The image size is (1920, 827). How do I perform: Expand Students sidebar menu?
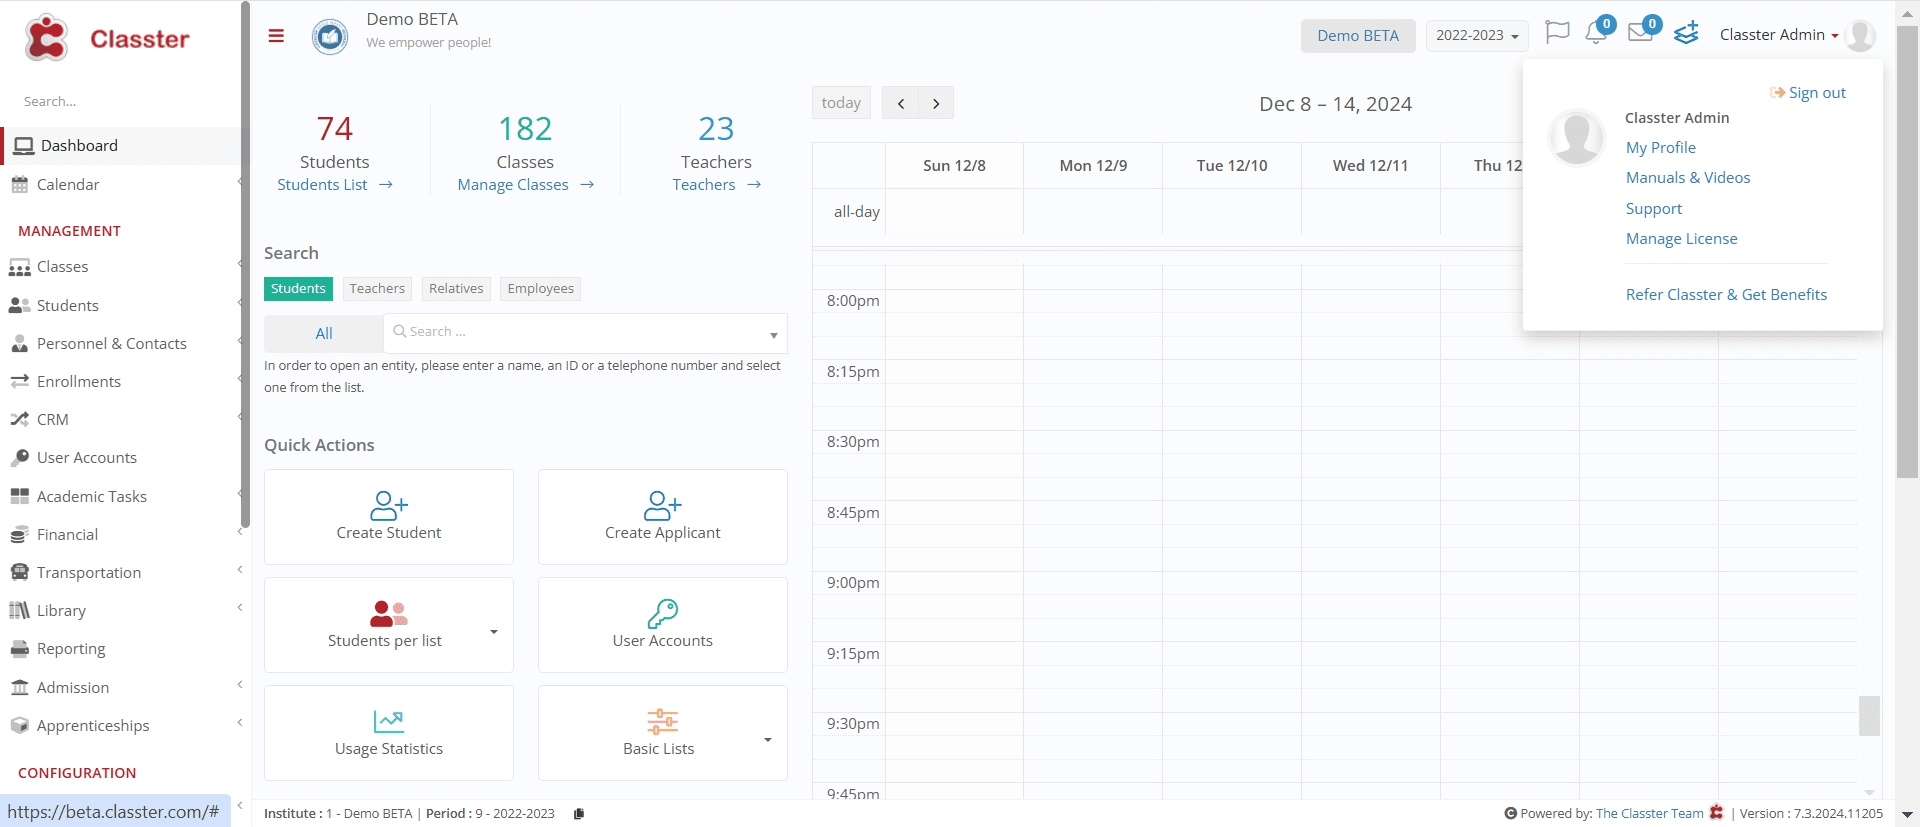(120, 306)
